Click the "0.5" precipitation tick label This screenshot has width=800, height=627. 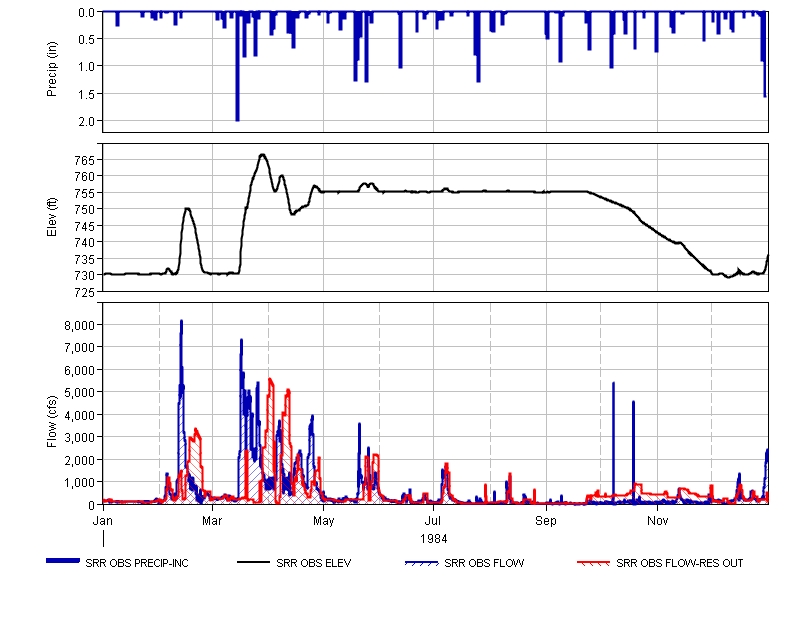pos(87,39)
